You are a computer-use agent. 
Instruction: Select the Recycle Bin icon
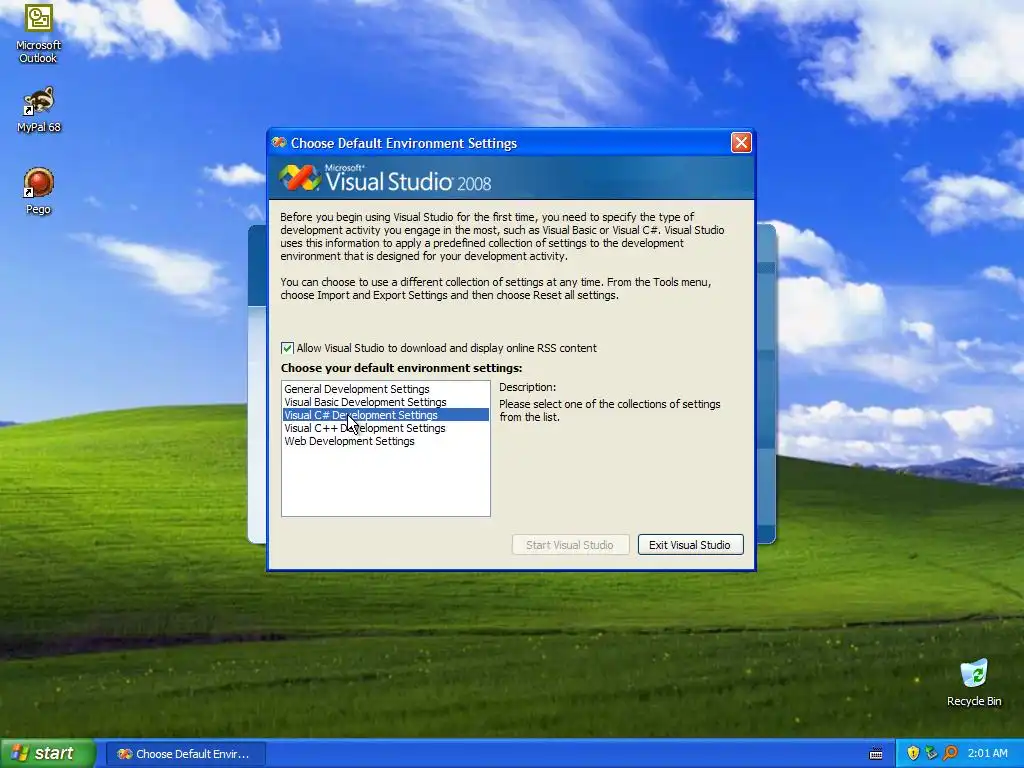coord(974,682)
